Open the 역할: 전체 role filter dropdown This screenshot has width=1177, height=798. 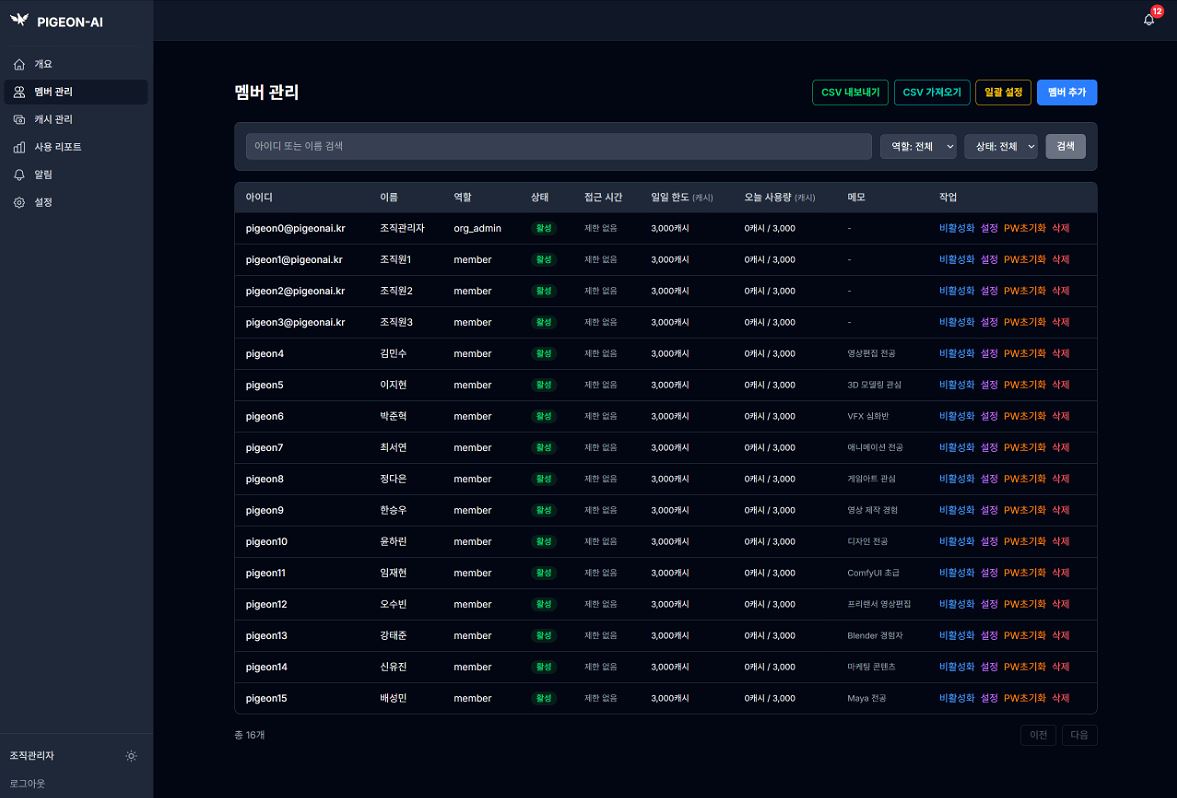pos(917,146)
